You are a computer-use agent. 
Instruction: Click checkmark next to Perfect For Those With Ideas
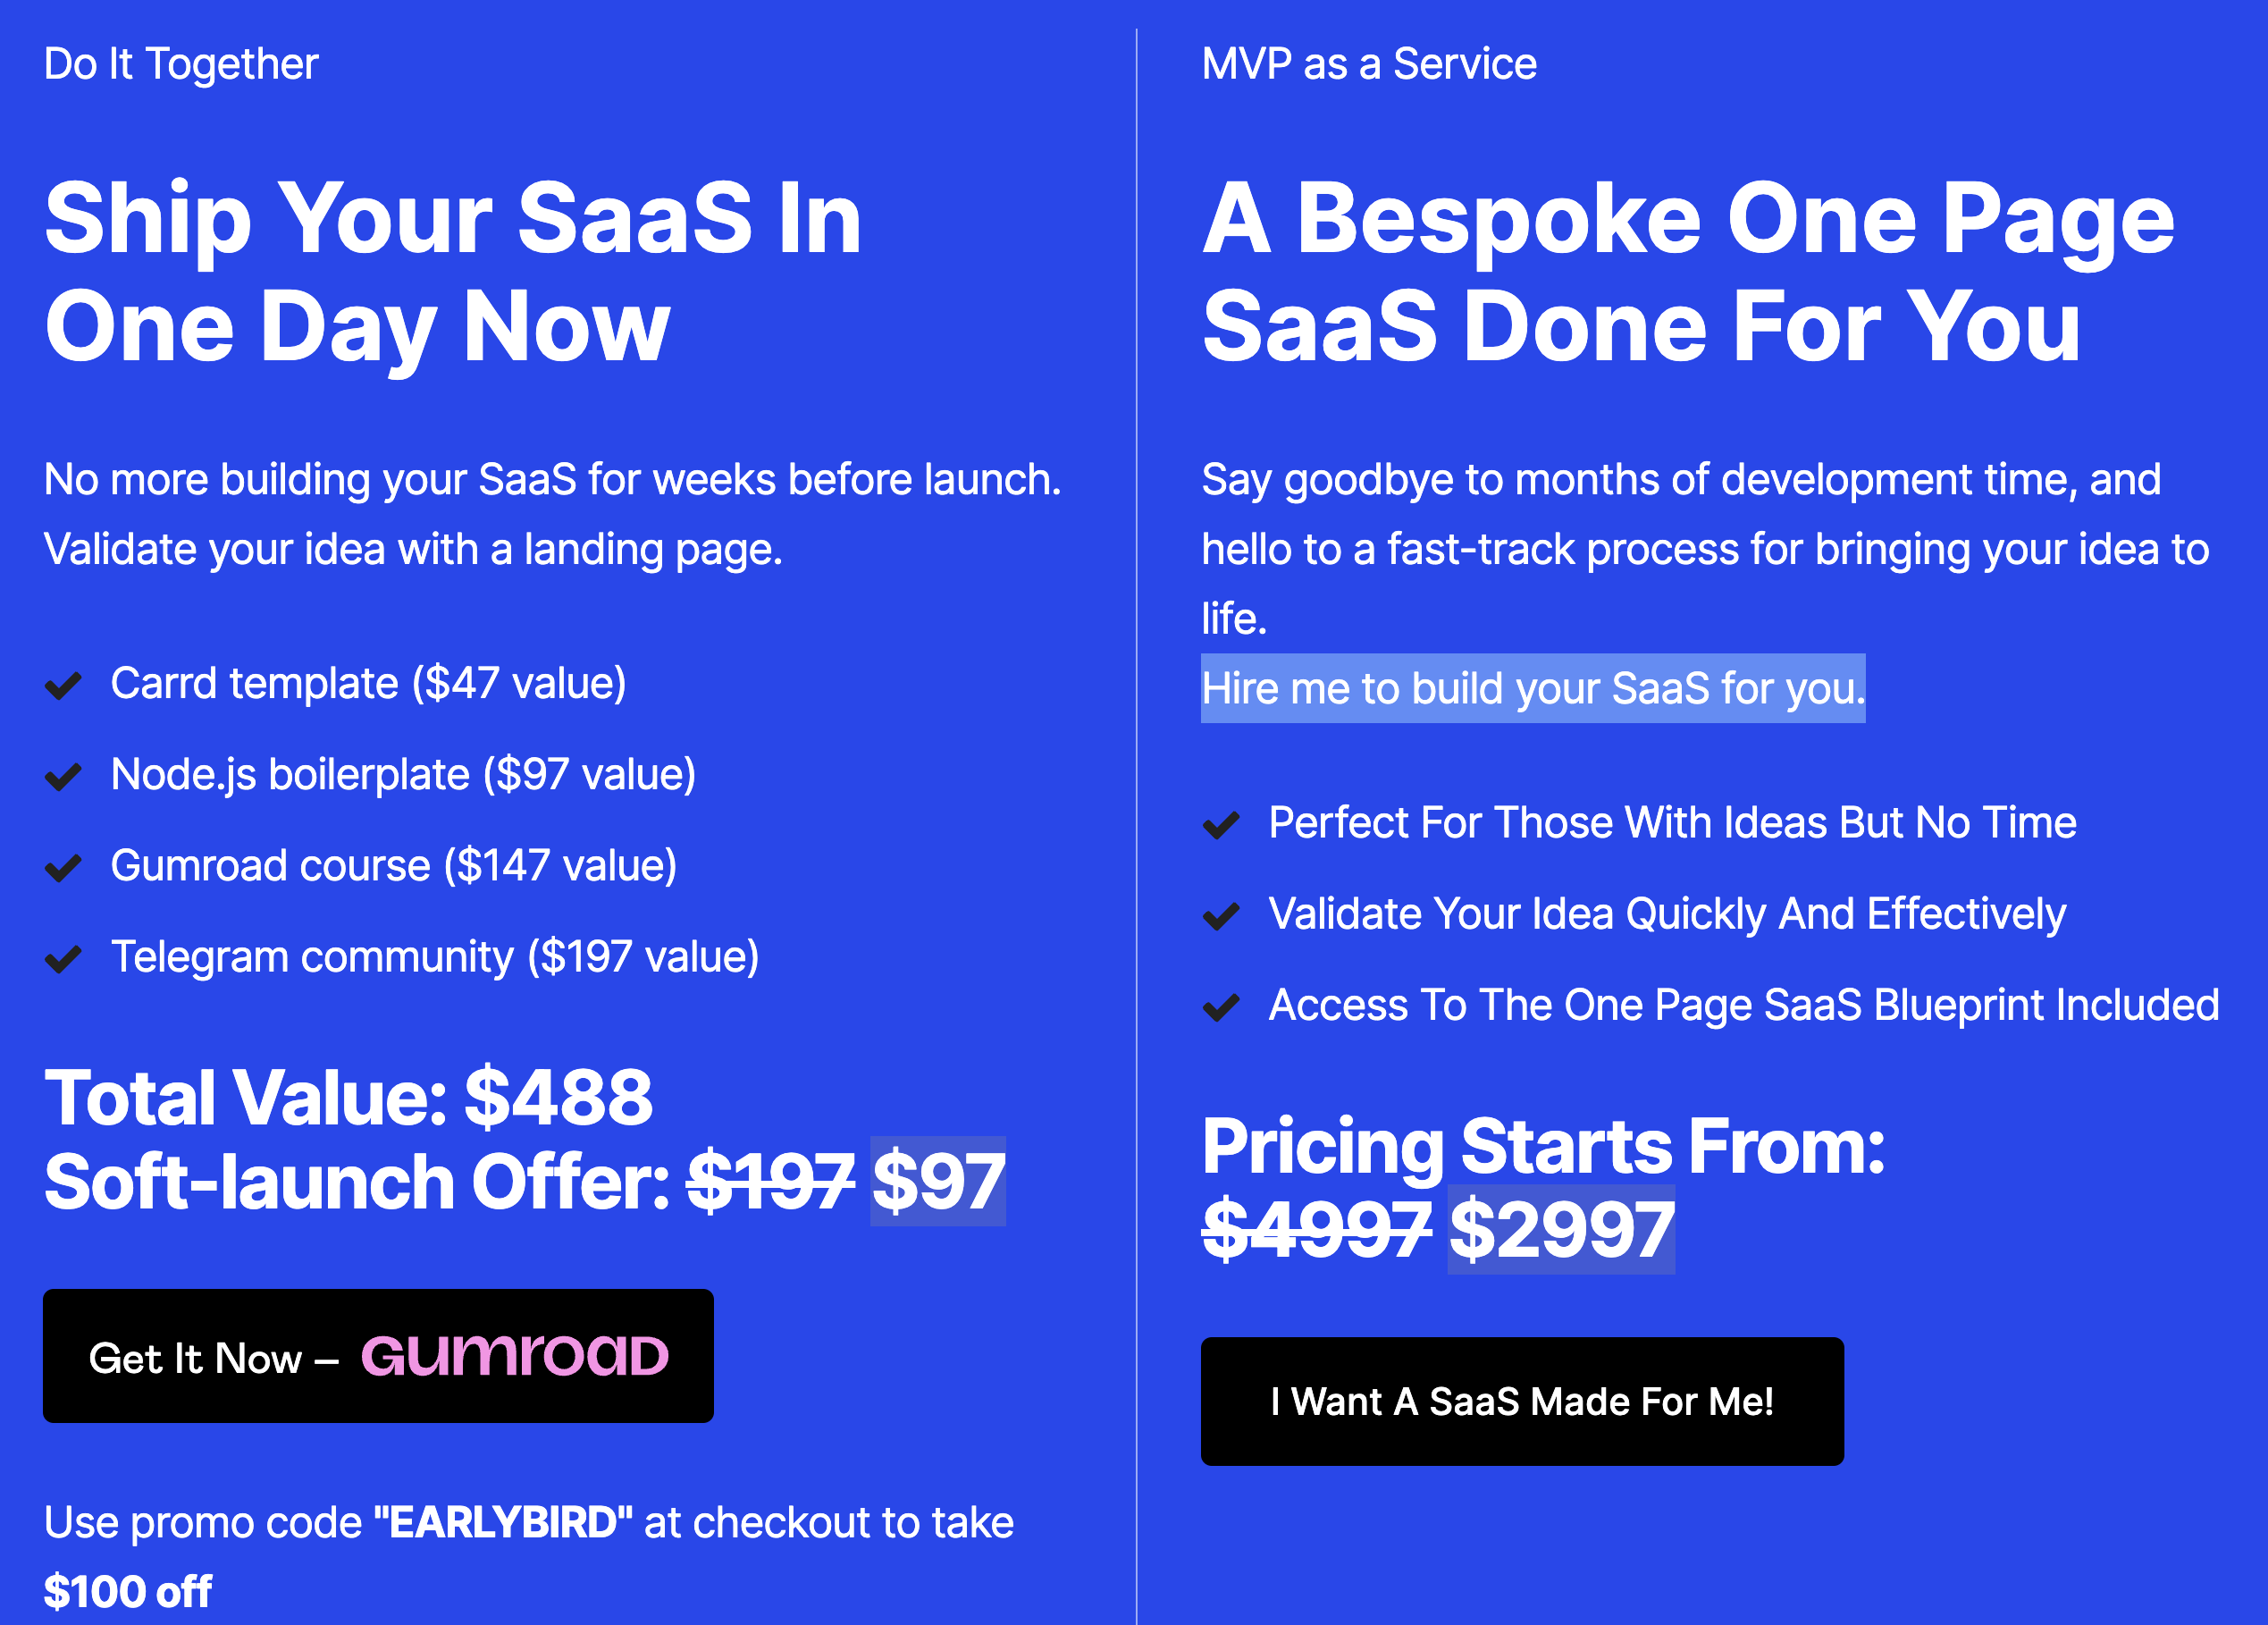click(1221, 824)
